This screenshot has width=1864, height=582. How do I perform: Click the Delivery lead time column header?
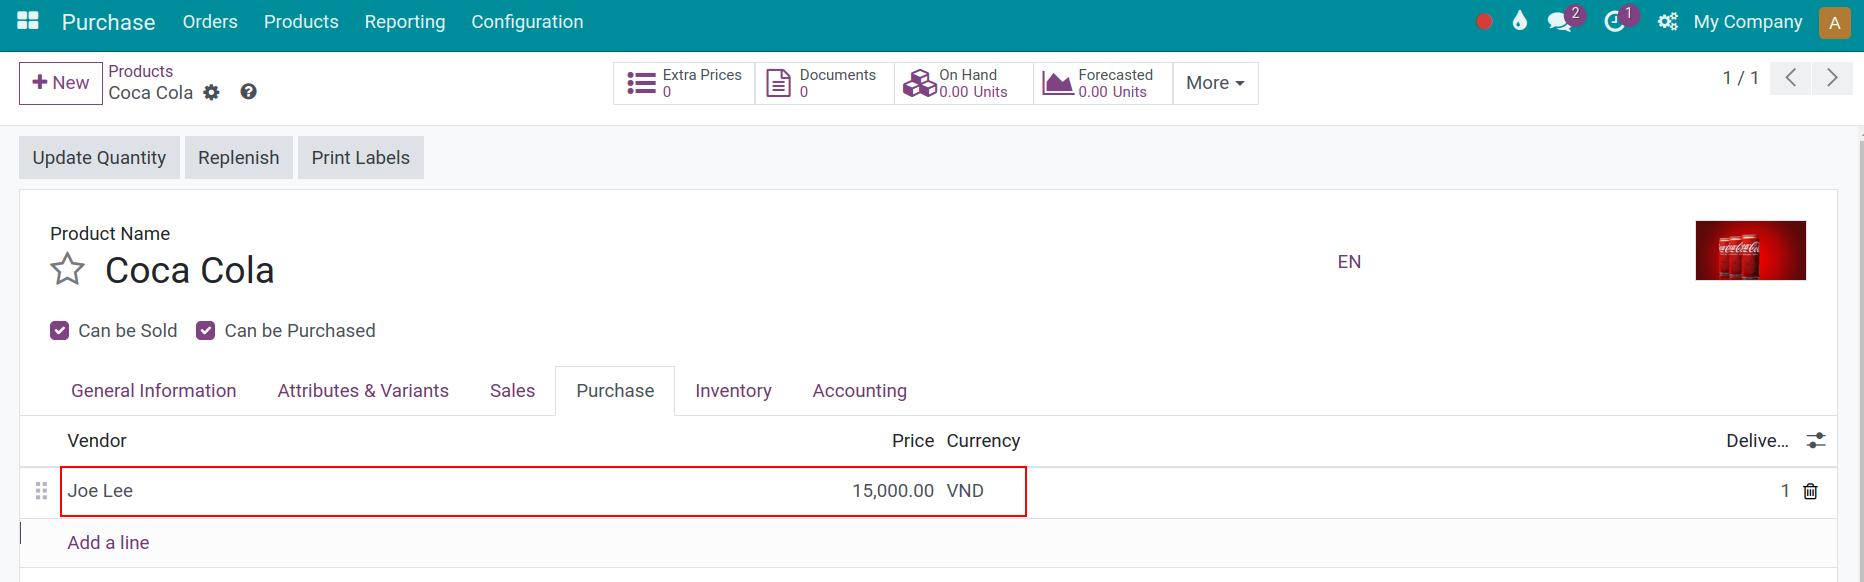[1757, 441]
